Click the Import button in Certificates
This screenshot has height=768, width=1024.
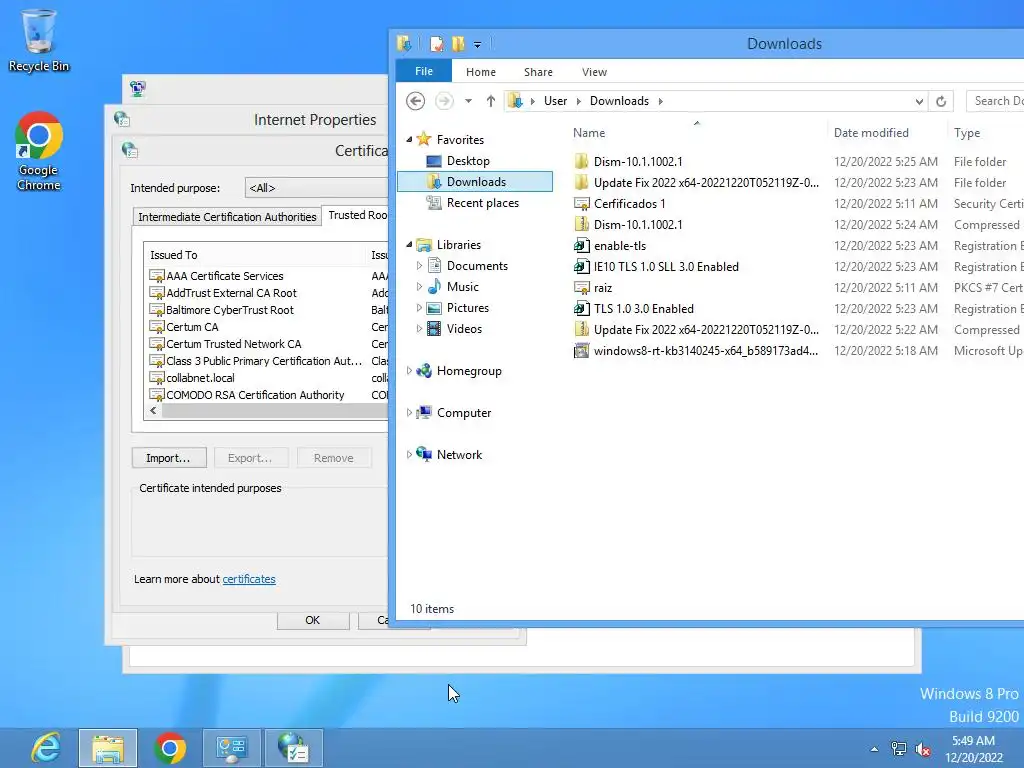168,458
